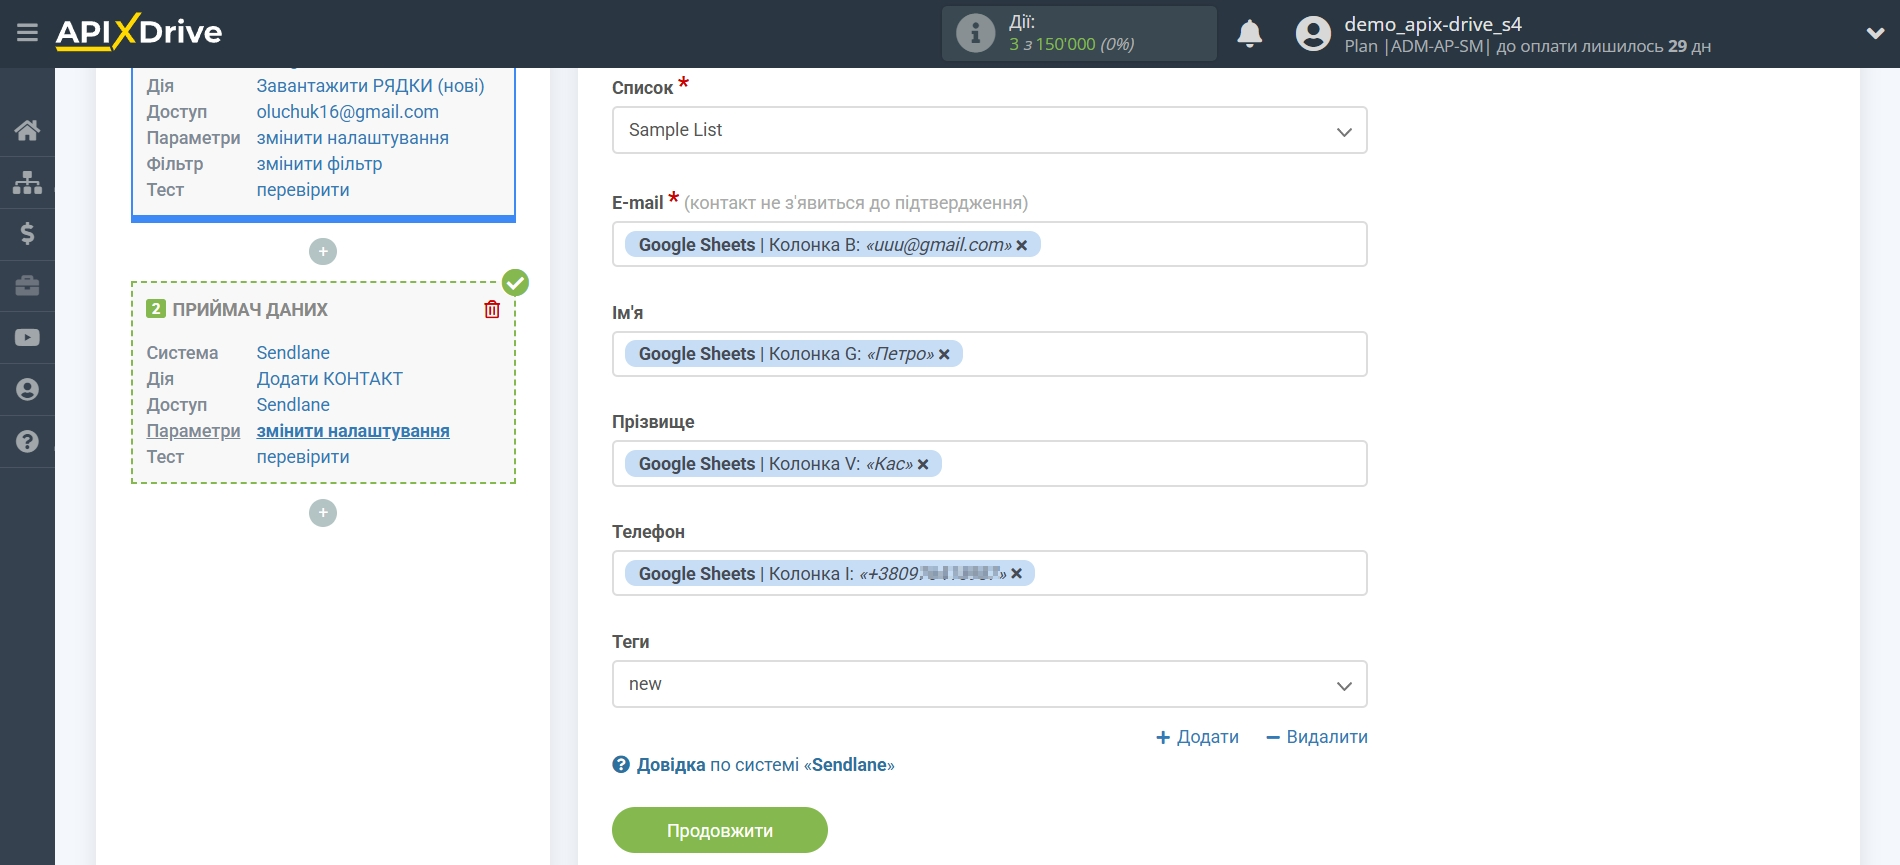Expand the account menu chevron
This screenshot has height=865, width=1900.
tap(1875, 33)
